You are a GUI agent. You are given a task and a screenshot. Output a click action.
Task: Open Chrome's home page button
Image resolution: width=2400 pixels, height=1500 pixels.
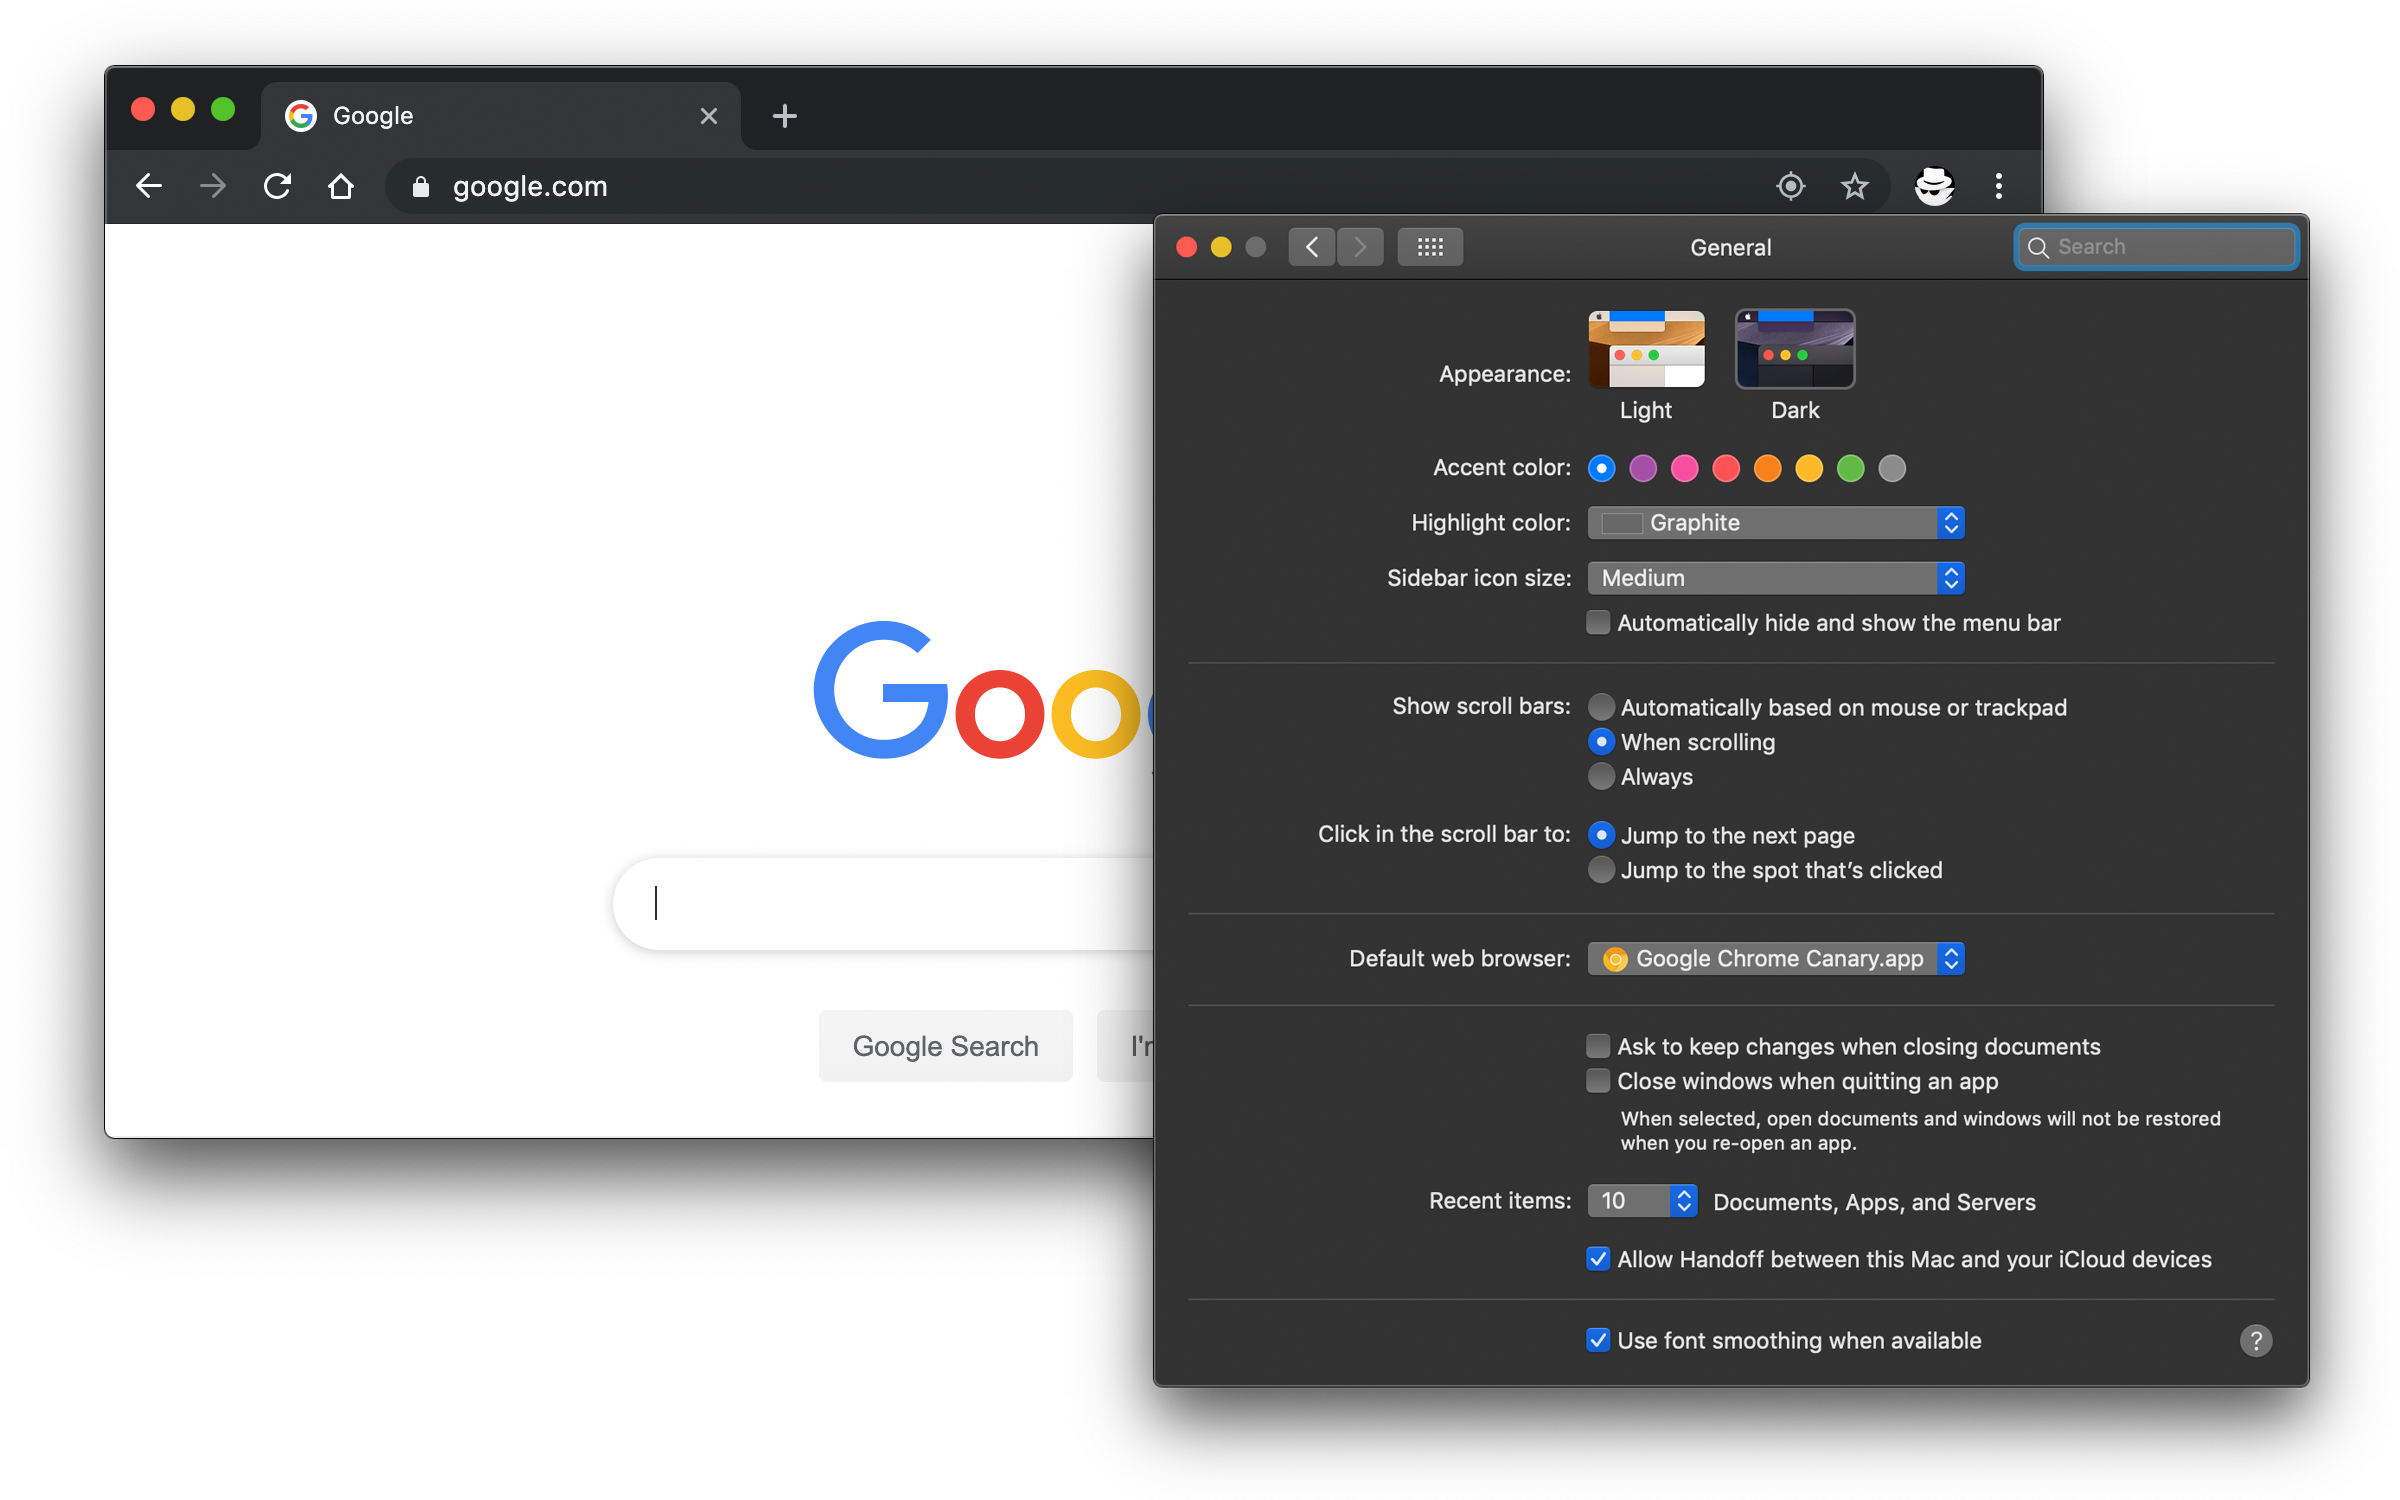tap(341, 186)
